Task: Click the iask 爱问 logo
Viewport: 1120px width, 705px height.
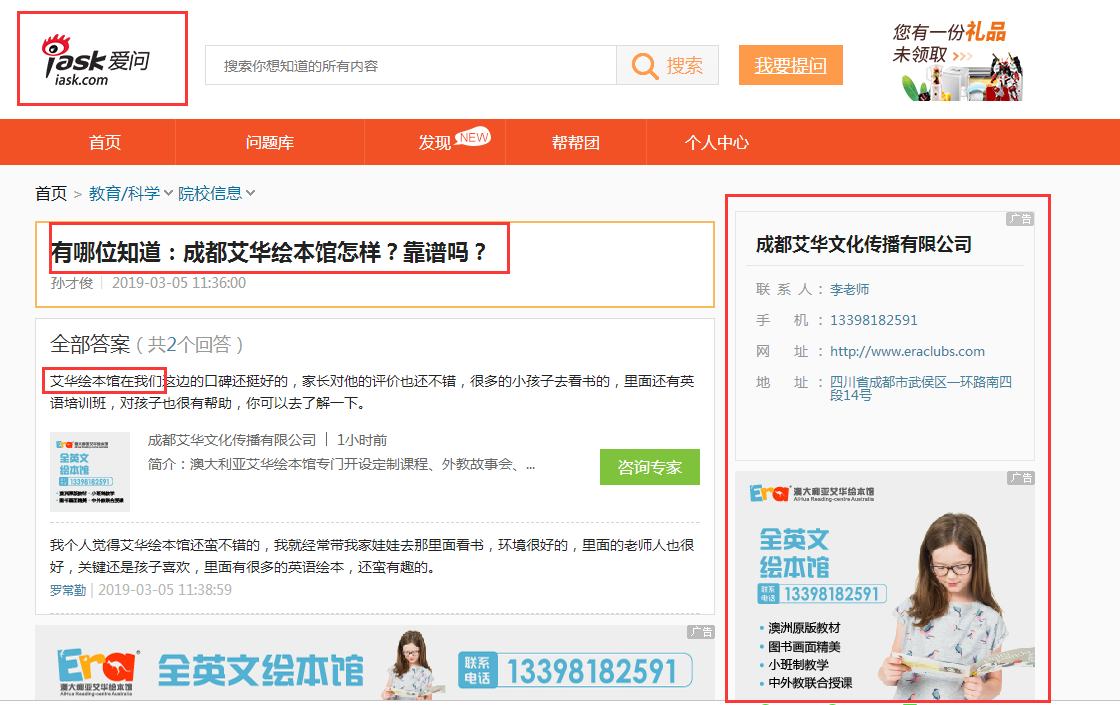Action: pyautogui.click(x=96, y=60)
